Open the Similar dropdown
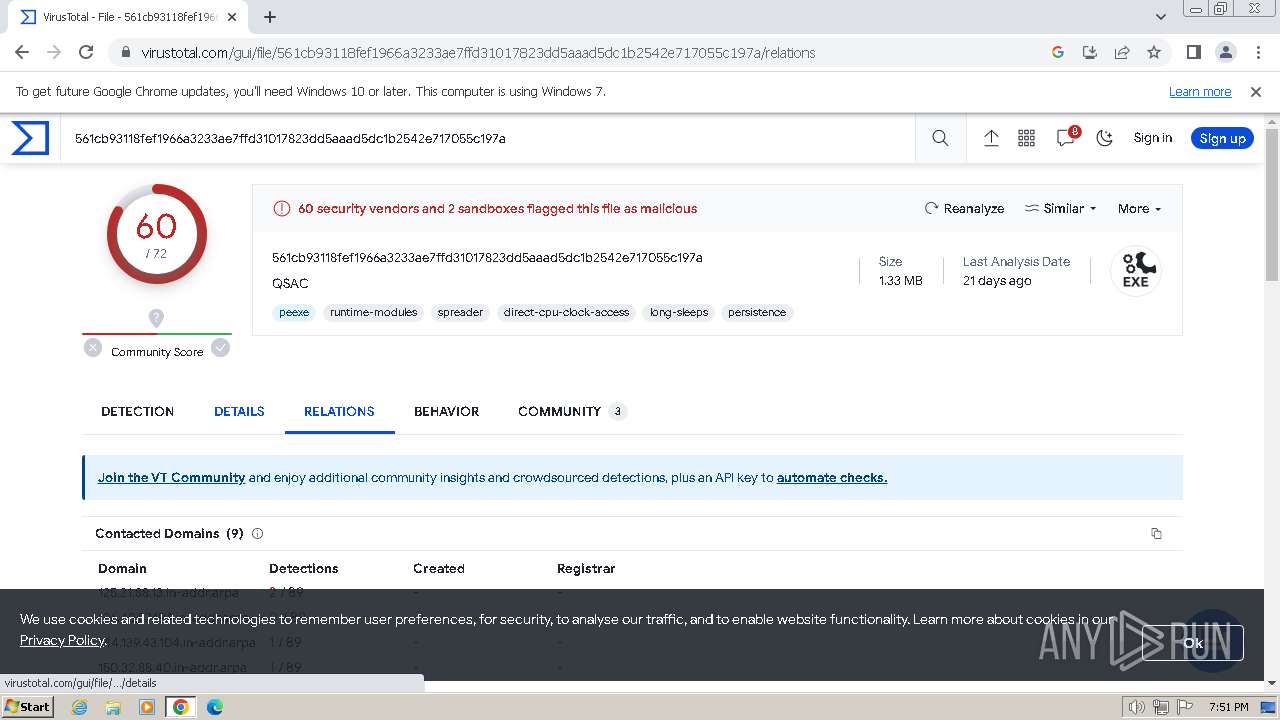1280x720 pixels. (x=1060, y=208)
